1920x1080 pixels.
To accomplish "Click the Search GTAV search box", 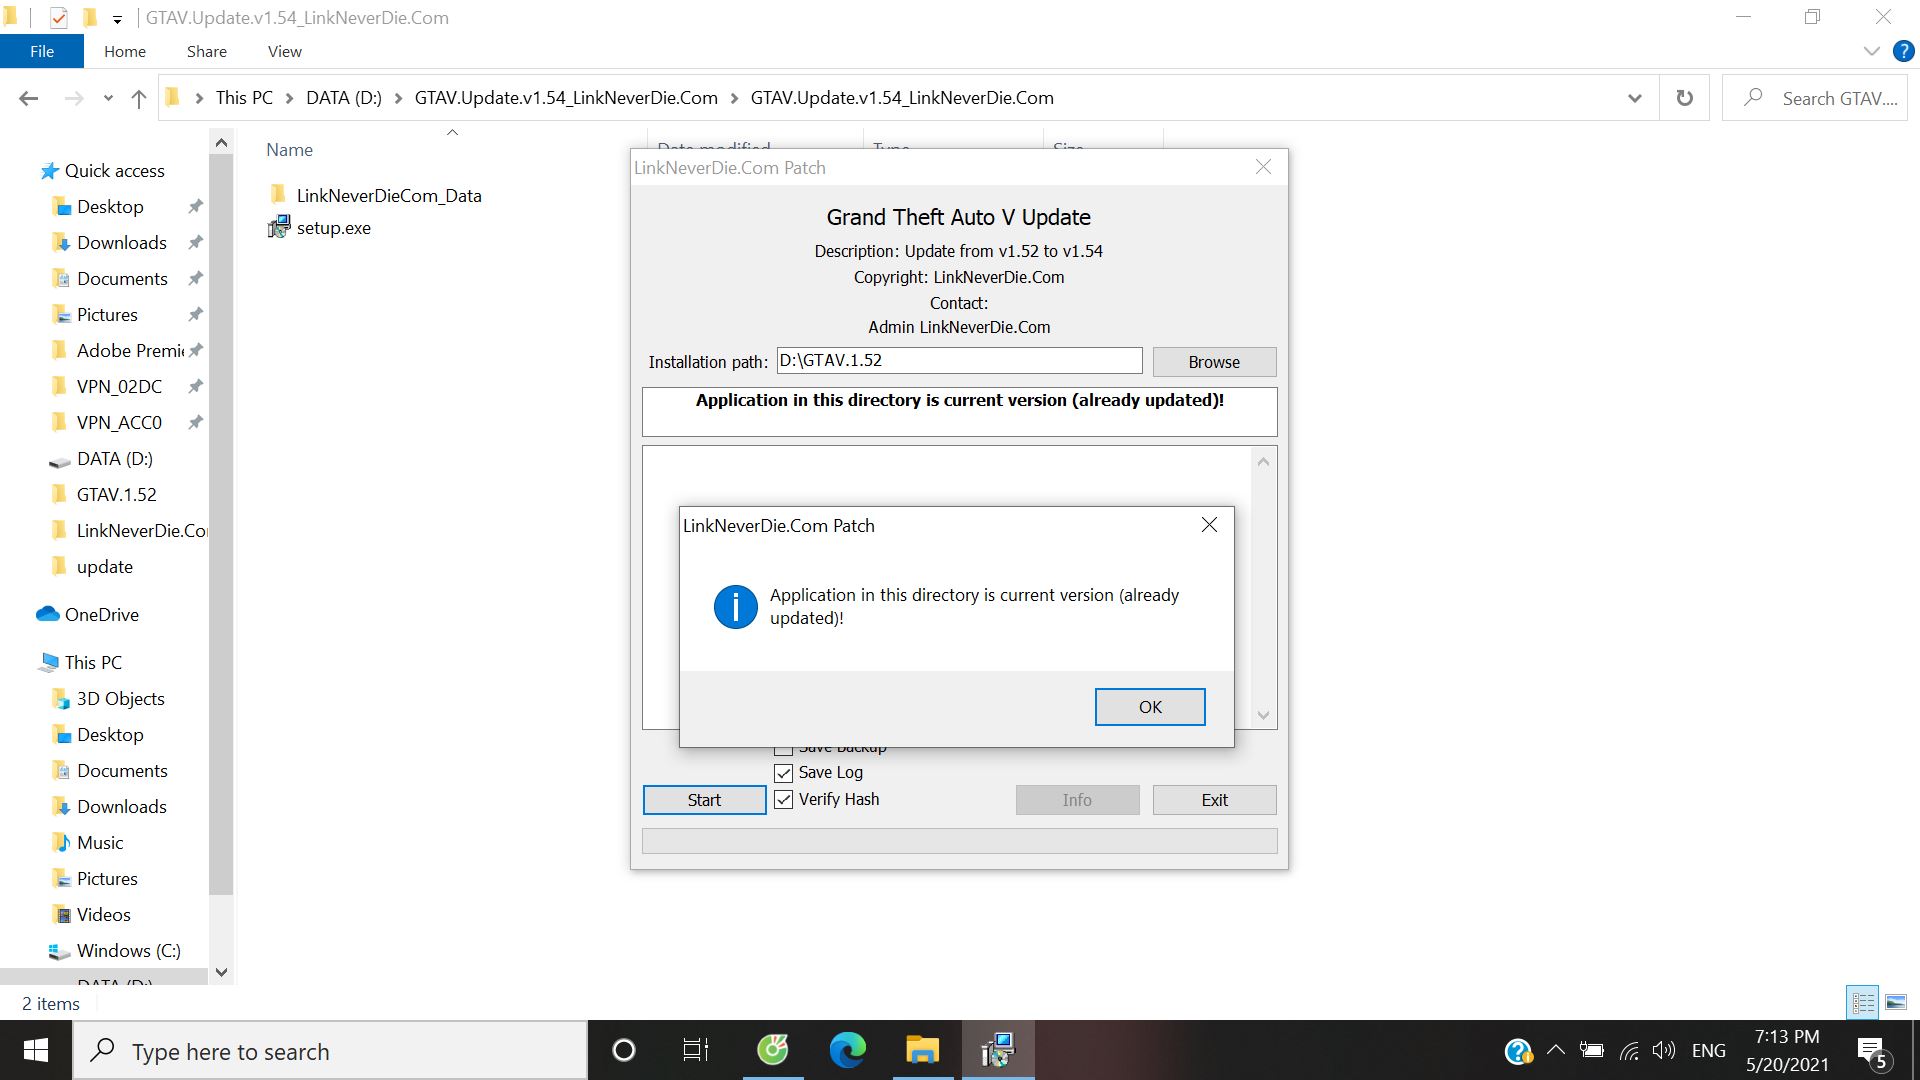I will [x=1815, y=98].
